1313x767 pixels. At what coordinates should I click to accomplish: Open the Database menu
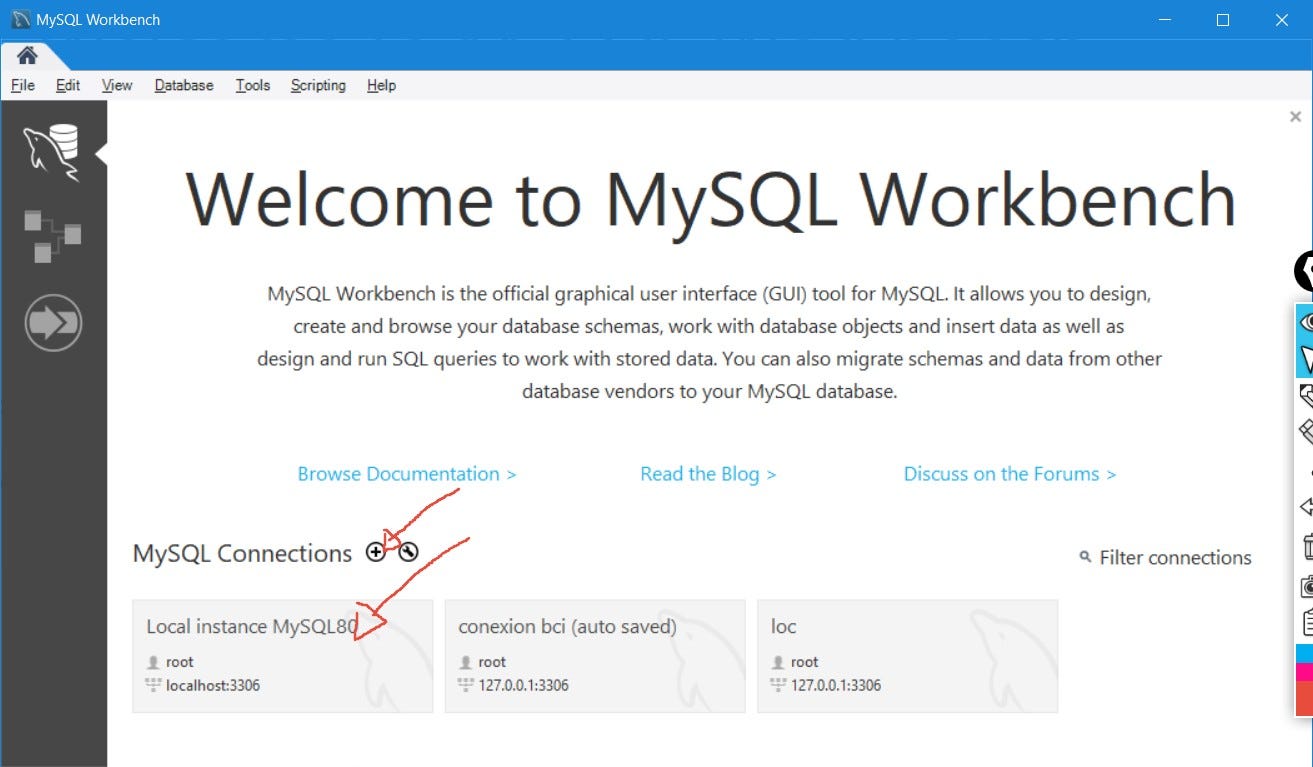pyautogui.click(x=184, y=85)
